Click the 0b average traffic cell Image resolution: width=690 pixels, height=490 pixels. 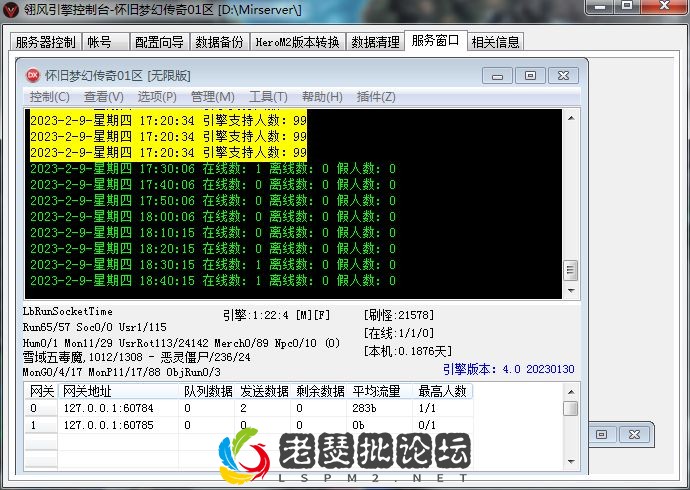coord(358,425)
